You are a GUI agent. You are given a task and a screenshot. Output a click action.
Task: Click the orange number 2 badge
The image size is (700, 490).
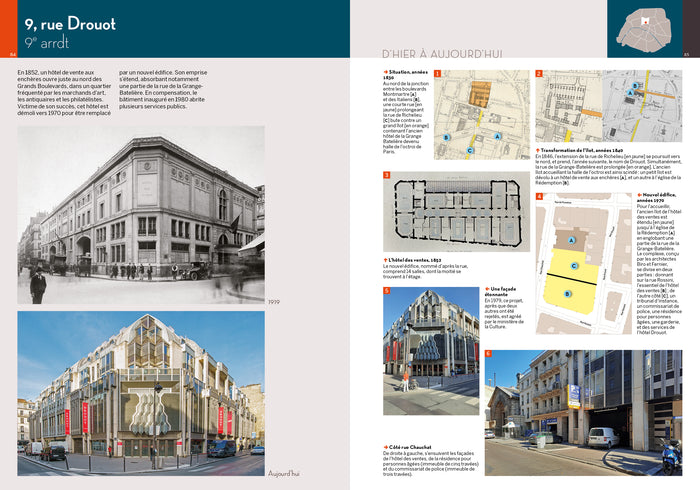pos(539,74)
